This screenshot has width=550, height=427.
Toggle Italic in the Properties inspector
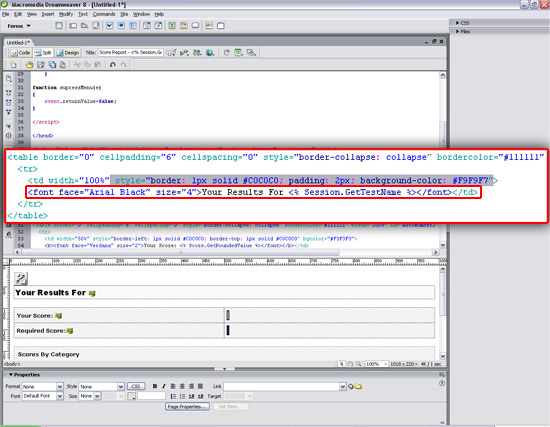tap(163, 386)
